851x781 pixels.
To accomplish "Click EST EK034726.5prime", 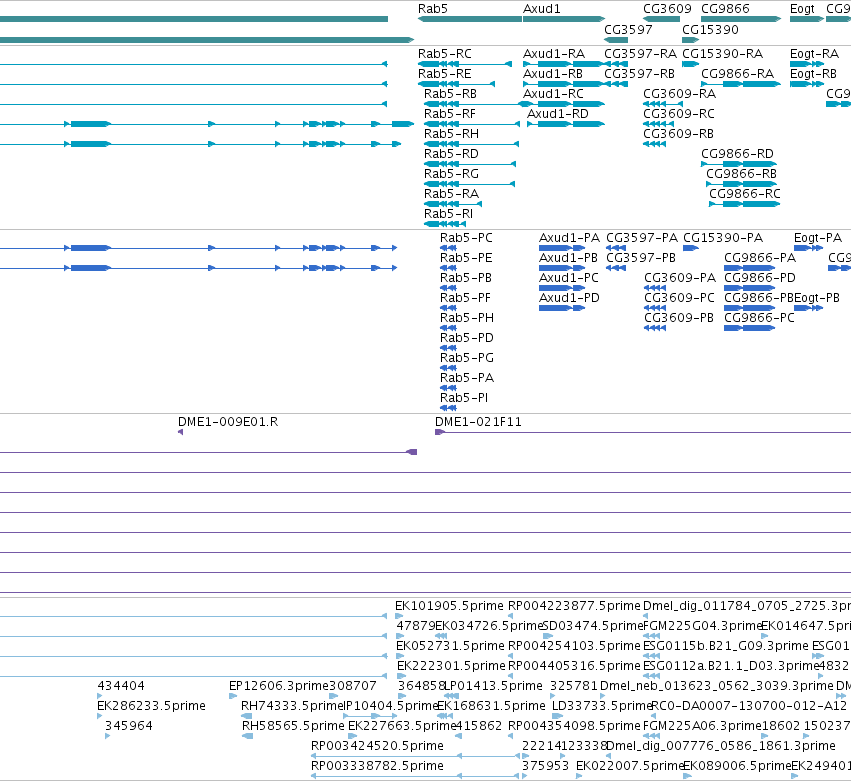I will click(x=489, y=626).
